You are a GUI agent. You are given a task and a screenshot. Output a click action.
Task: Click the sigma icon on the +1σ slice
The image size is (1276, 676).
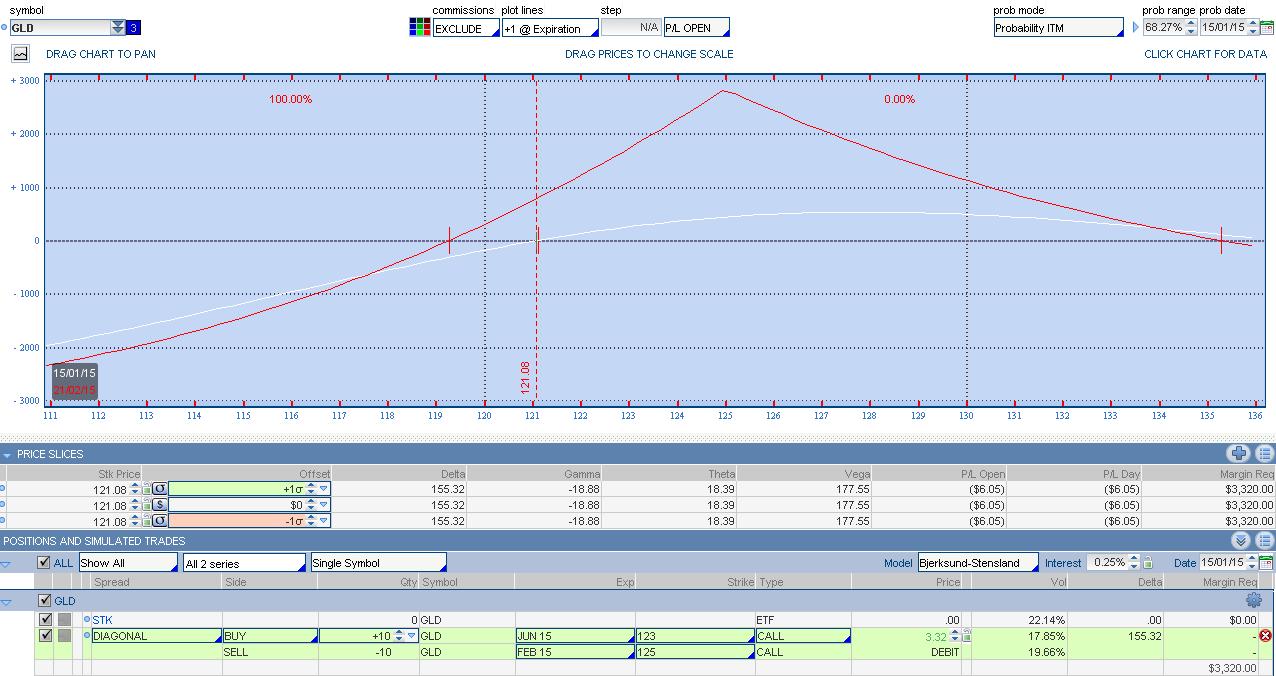(x=159, y=489)
